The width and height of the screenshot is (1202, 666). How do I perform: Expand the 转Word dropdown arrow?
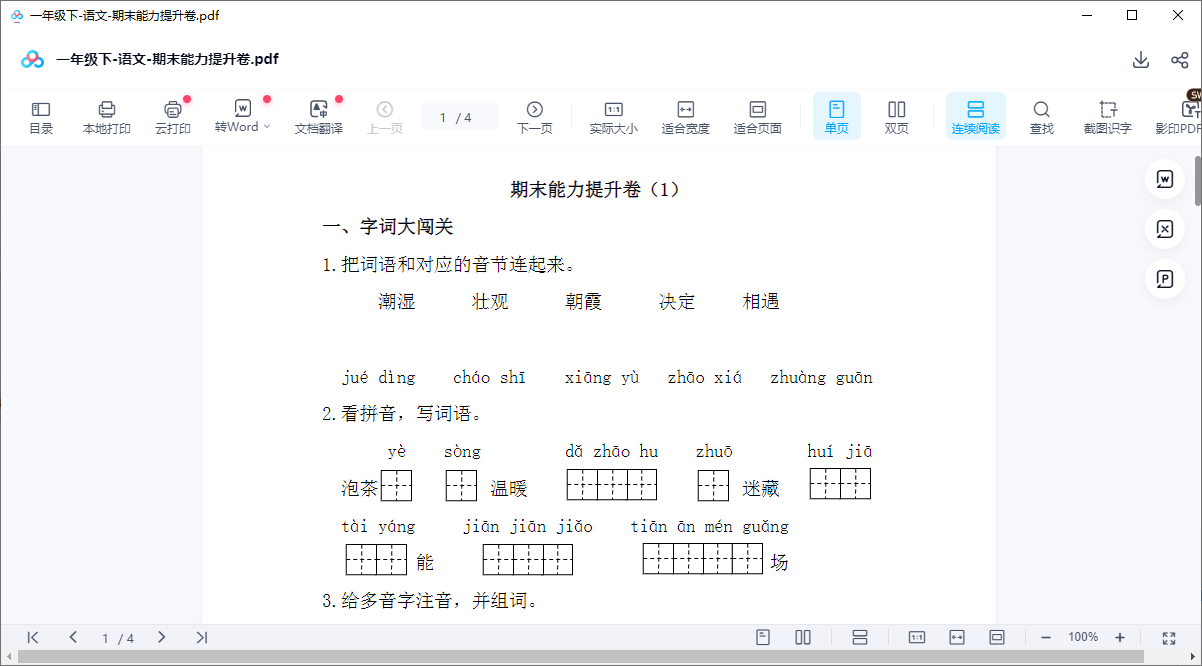pyautogui.click(x=267, y=127)
